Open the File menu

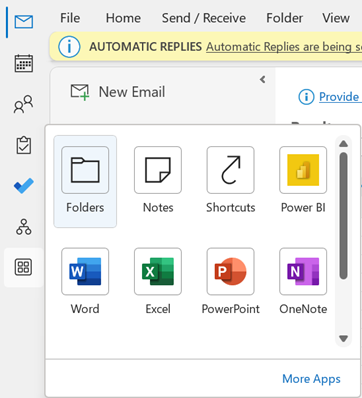(x=70, y=18)
